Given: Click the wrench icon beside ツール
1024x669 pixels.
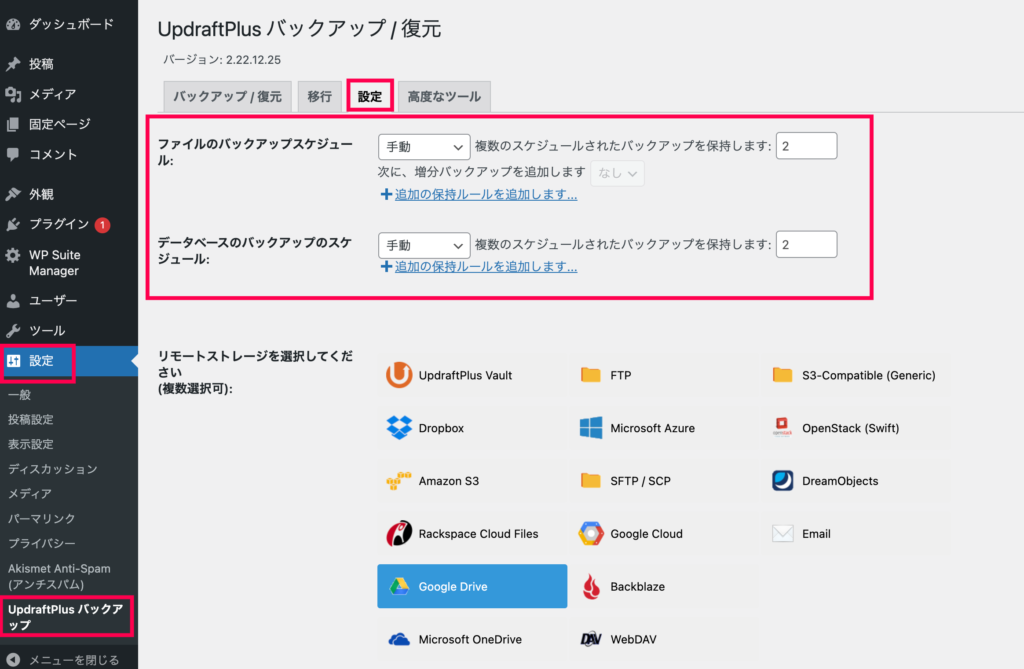Looking at the screenshot, I should click(13, 331).
